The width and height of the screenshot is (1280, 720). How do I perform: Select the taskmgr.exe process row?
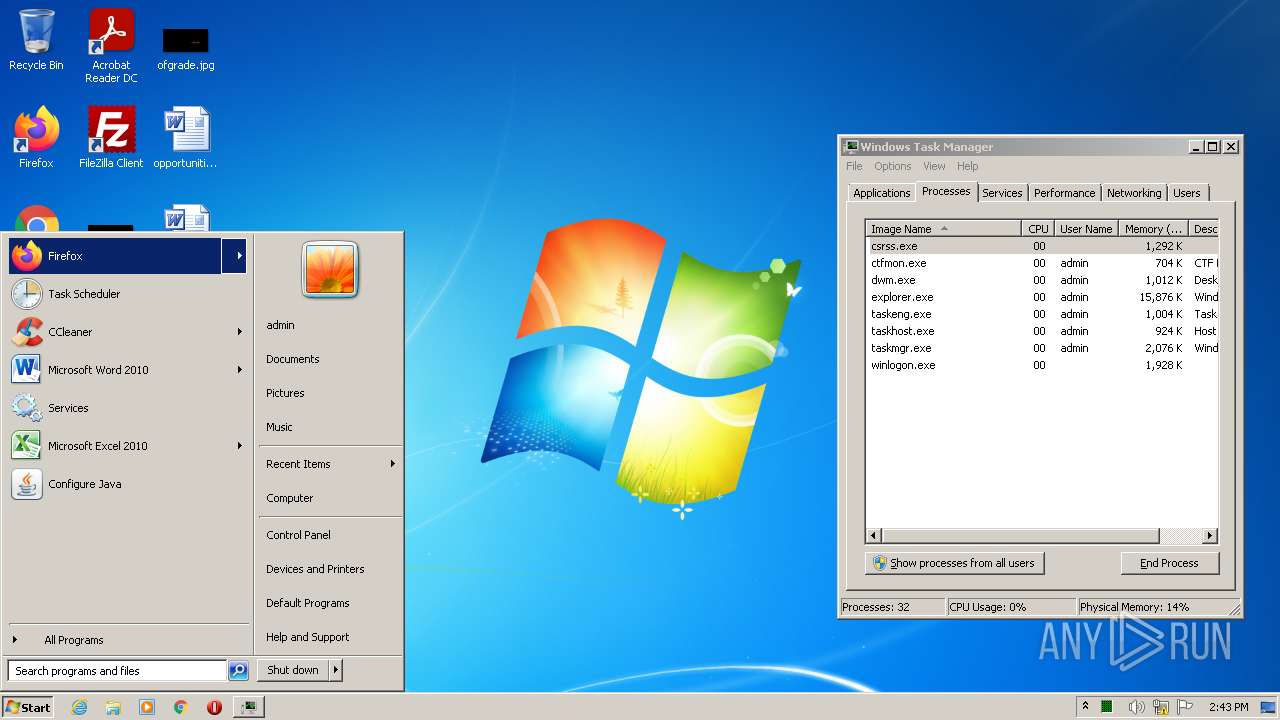coord(1042,348)
